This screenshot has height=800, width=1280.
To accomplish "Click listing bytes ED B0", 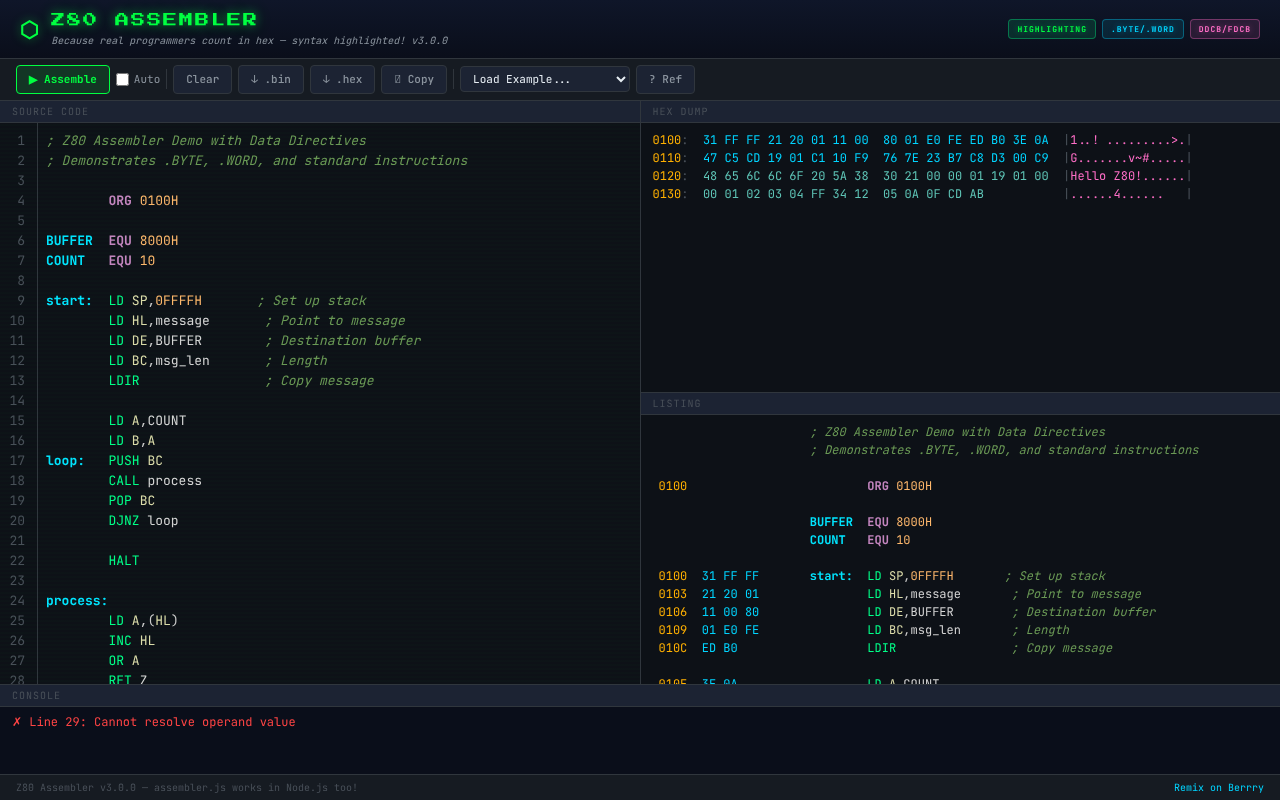I will point(720,648).
